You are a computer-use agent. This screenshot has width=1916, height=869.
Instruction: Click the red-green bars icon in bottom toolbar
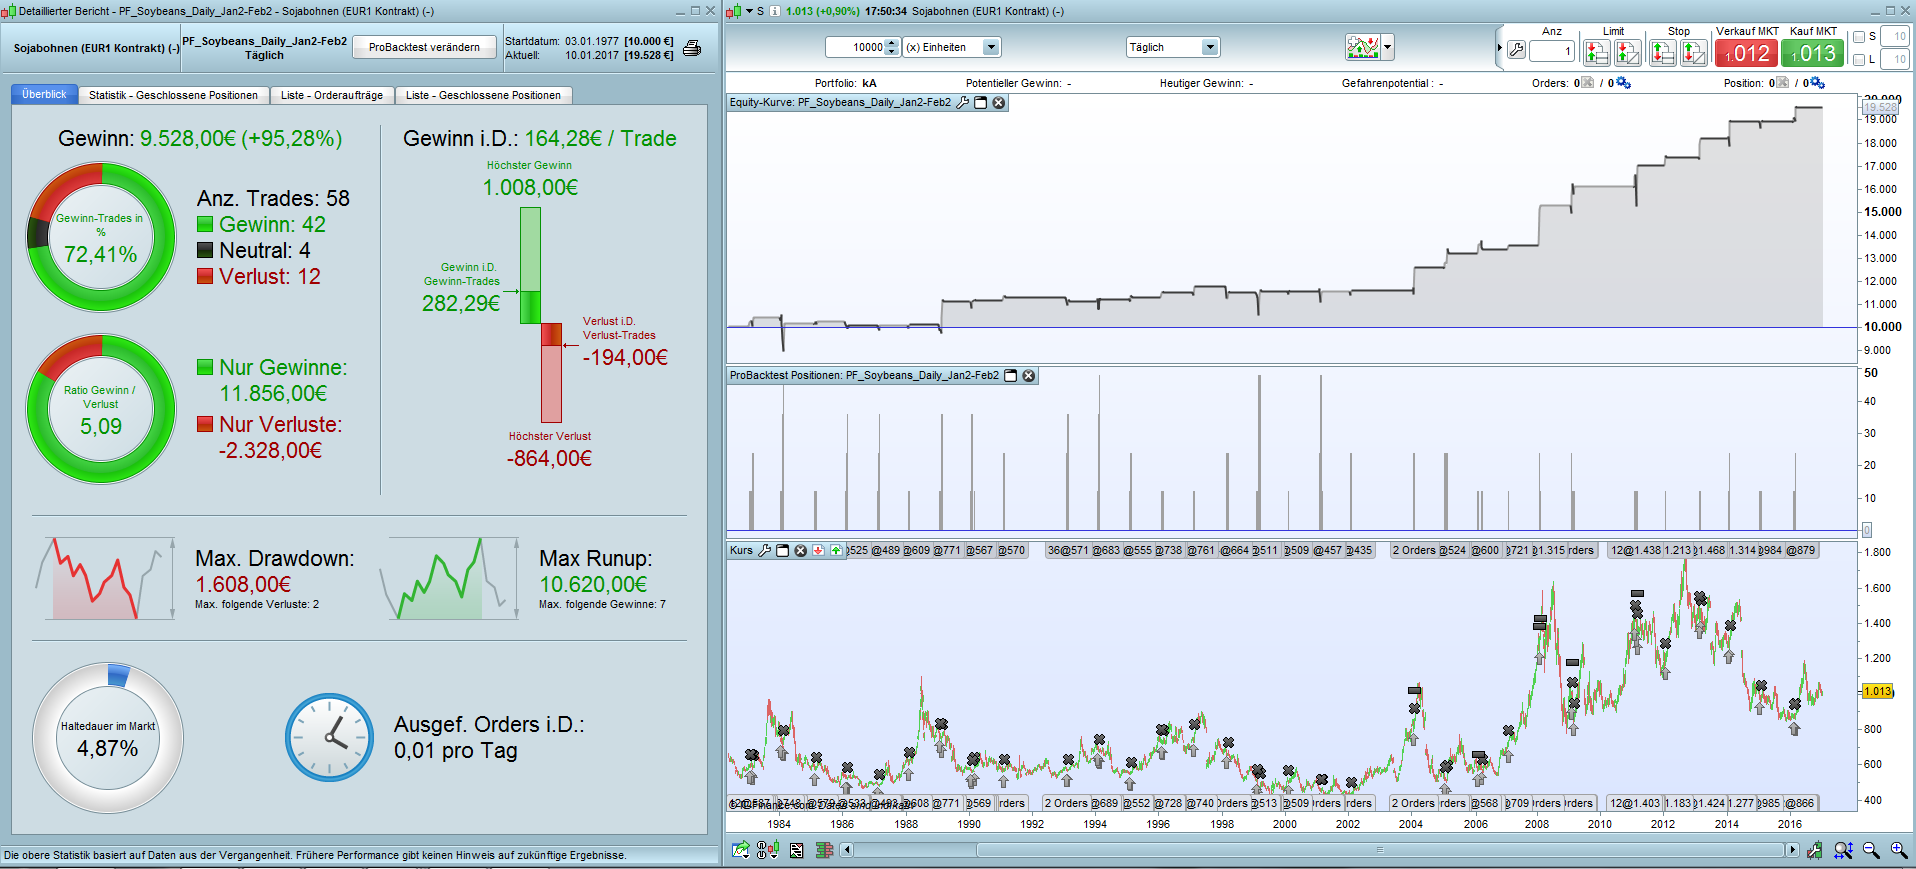tap(825, 850)
